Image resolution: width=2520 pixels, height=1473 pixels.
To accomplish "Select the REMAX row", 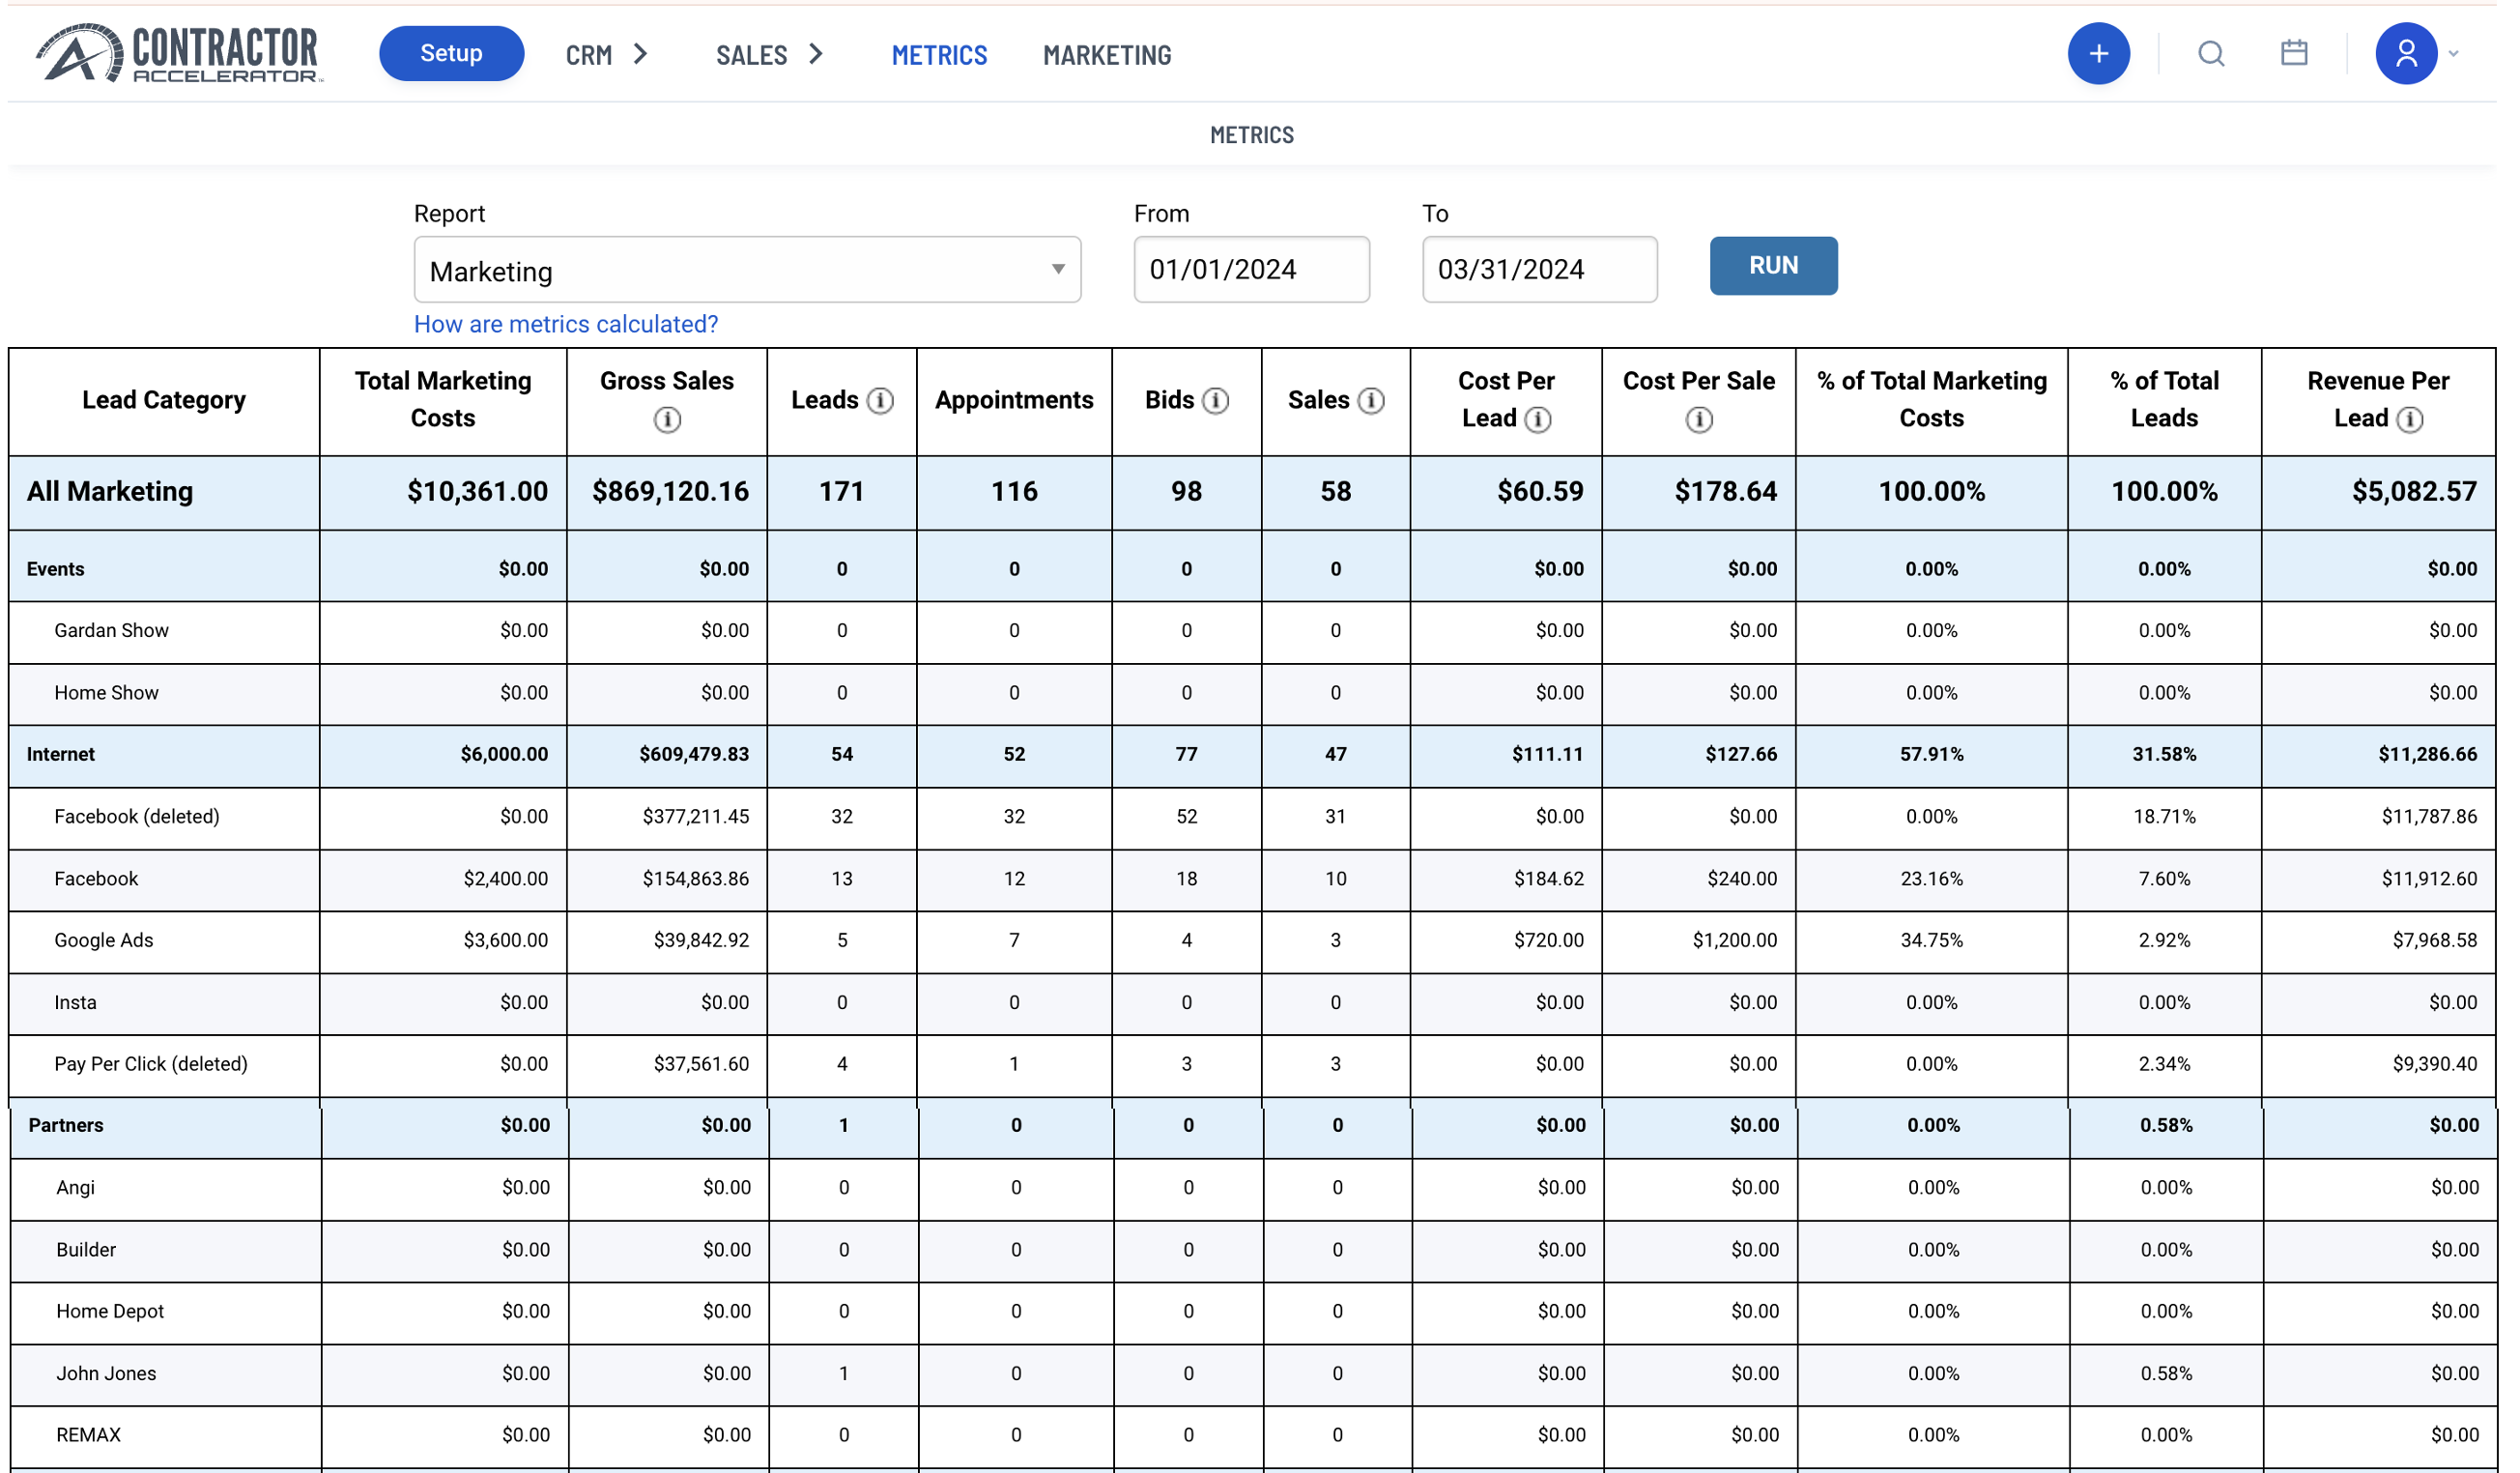I will pyautogui.click(x=1254, y=1435).
